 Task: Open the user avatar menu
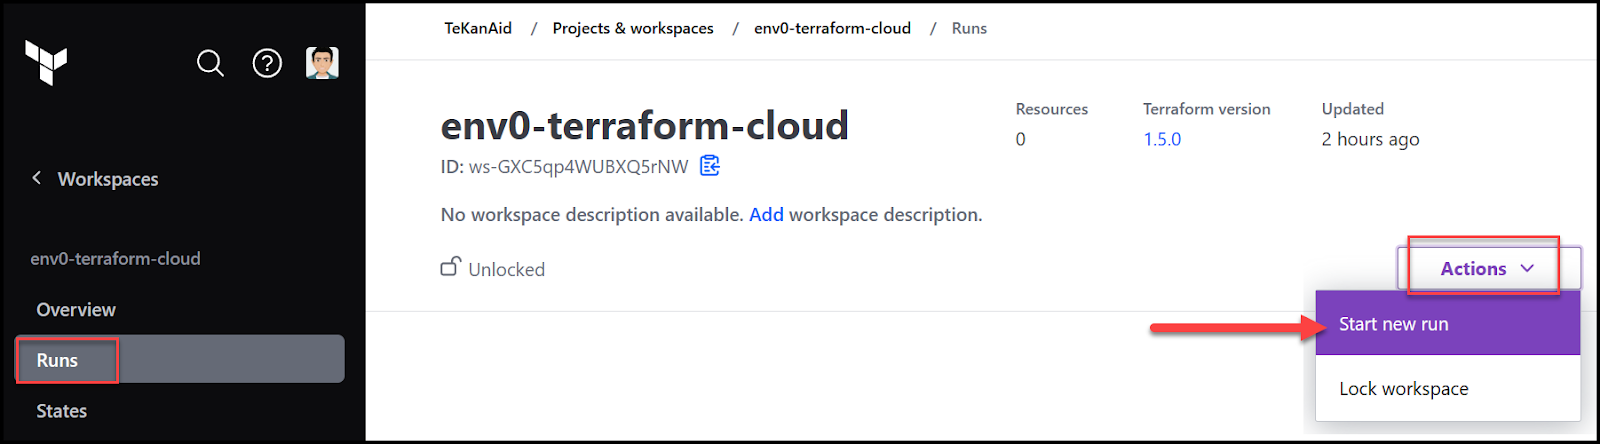point(322,62)
